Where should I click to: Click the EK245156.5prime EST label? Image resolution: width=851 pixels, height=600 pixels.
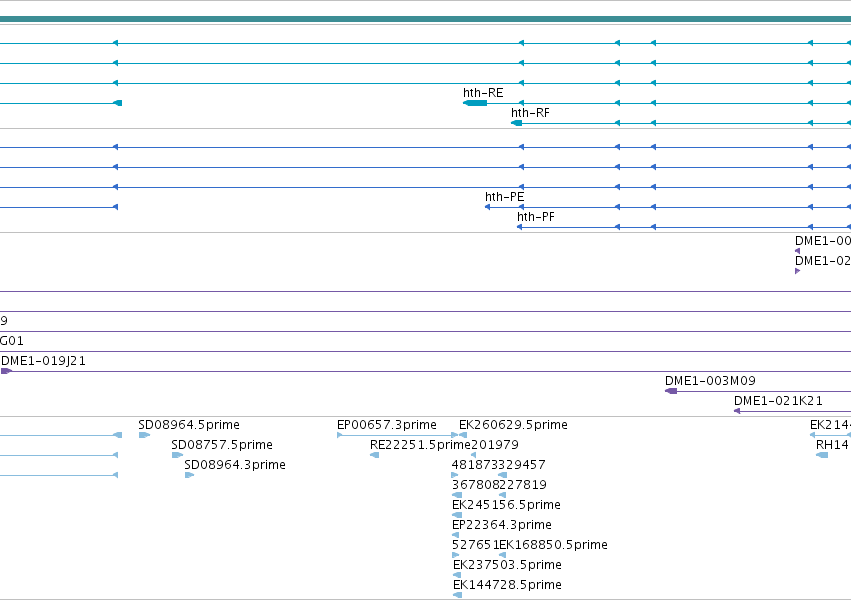[506, 505]
